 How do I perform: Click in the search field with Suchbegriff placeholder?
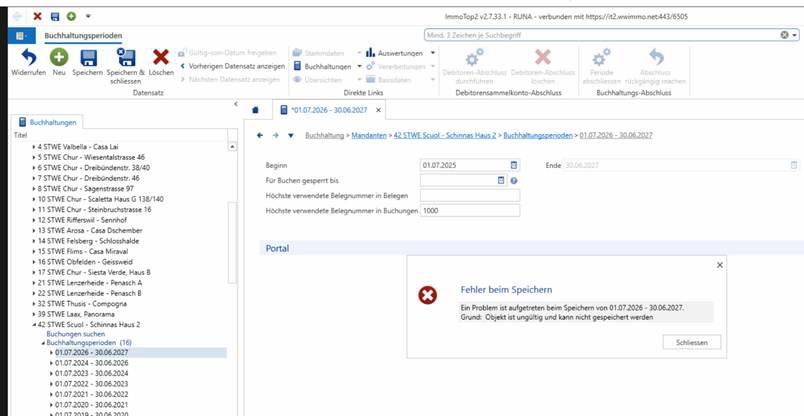[600, 35]
